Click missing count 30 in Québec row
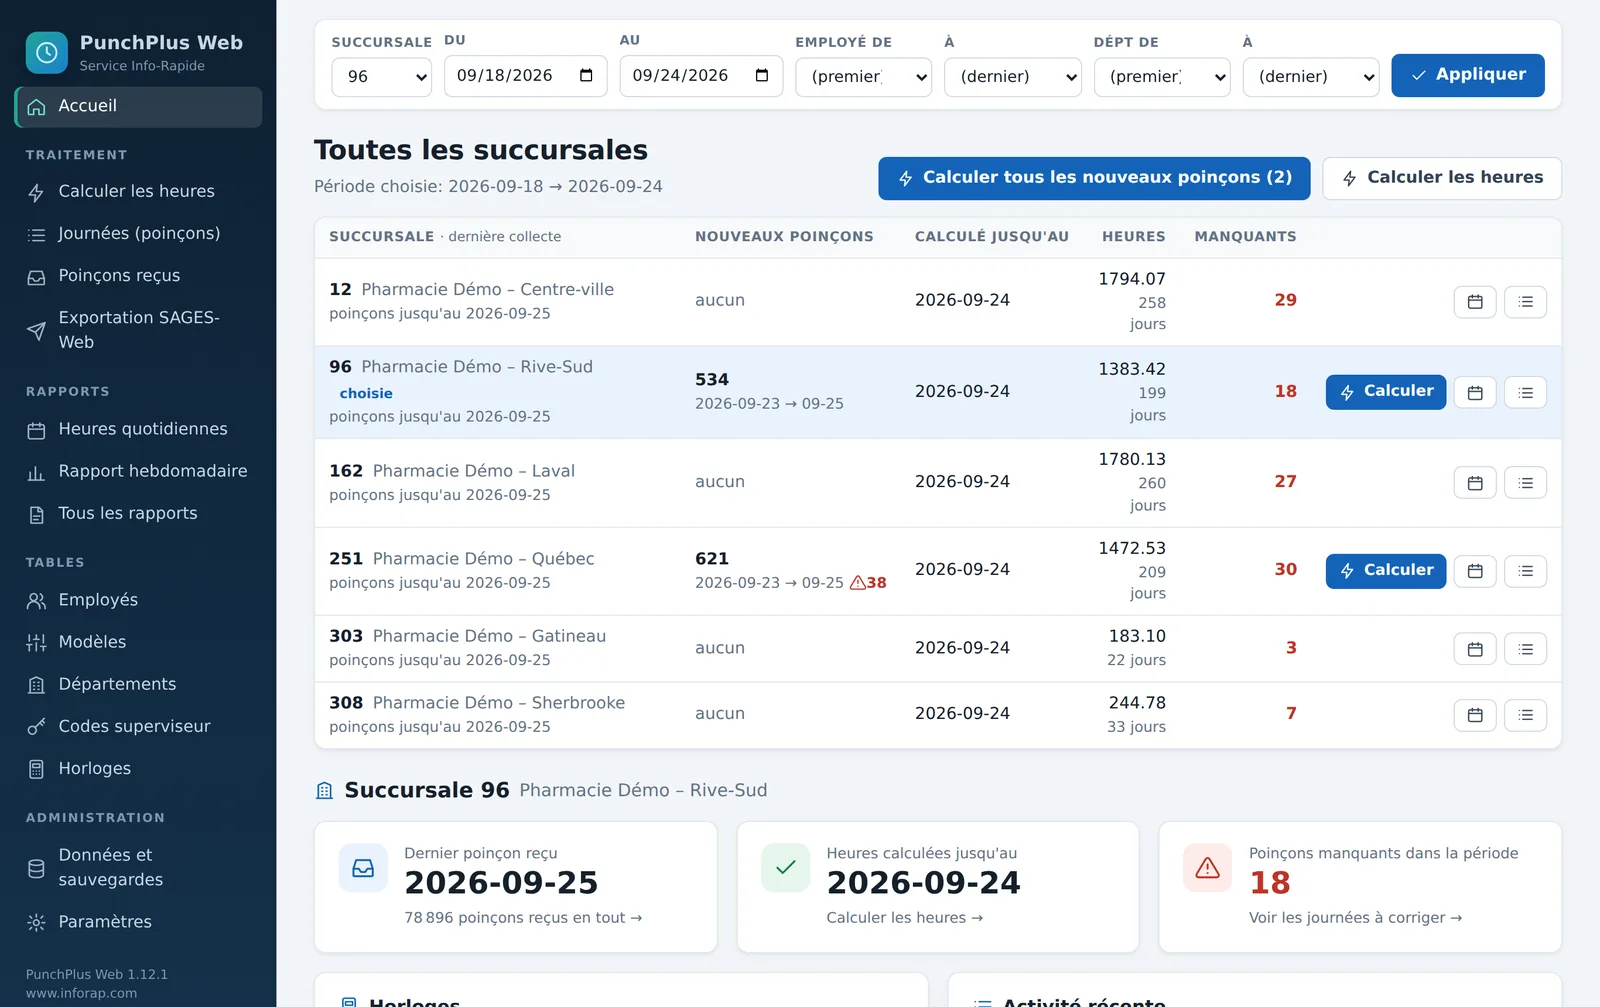Screen dimensions: 1600x1007 [1285, 569]
